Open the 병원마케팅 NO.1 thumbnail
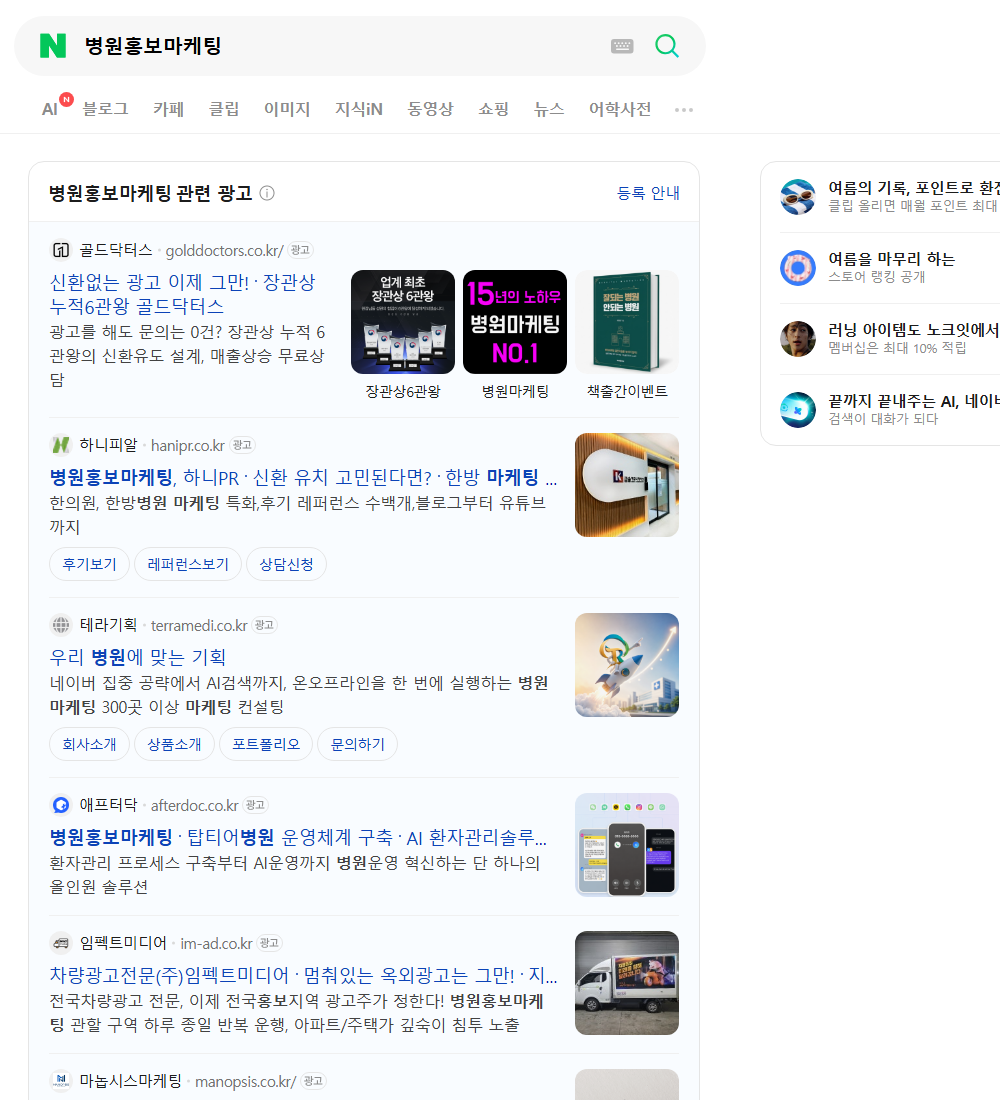Image resolution: width=1000 pixels, height=1100 pixels. (x=515, y=322)
